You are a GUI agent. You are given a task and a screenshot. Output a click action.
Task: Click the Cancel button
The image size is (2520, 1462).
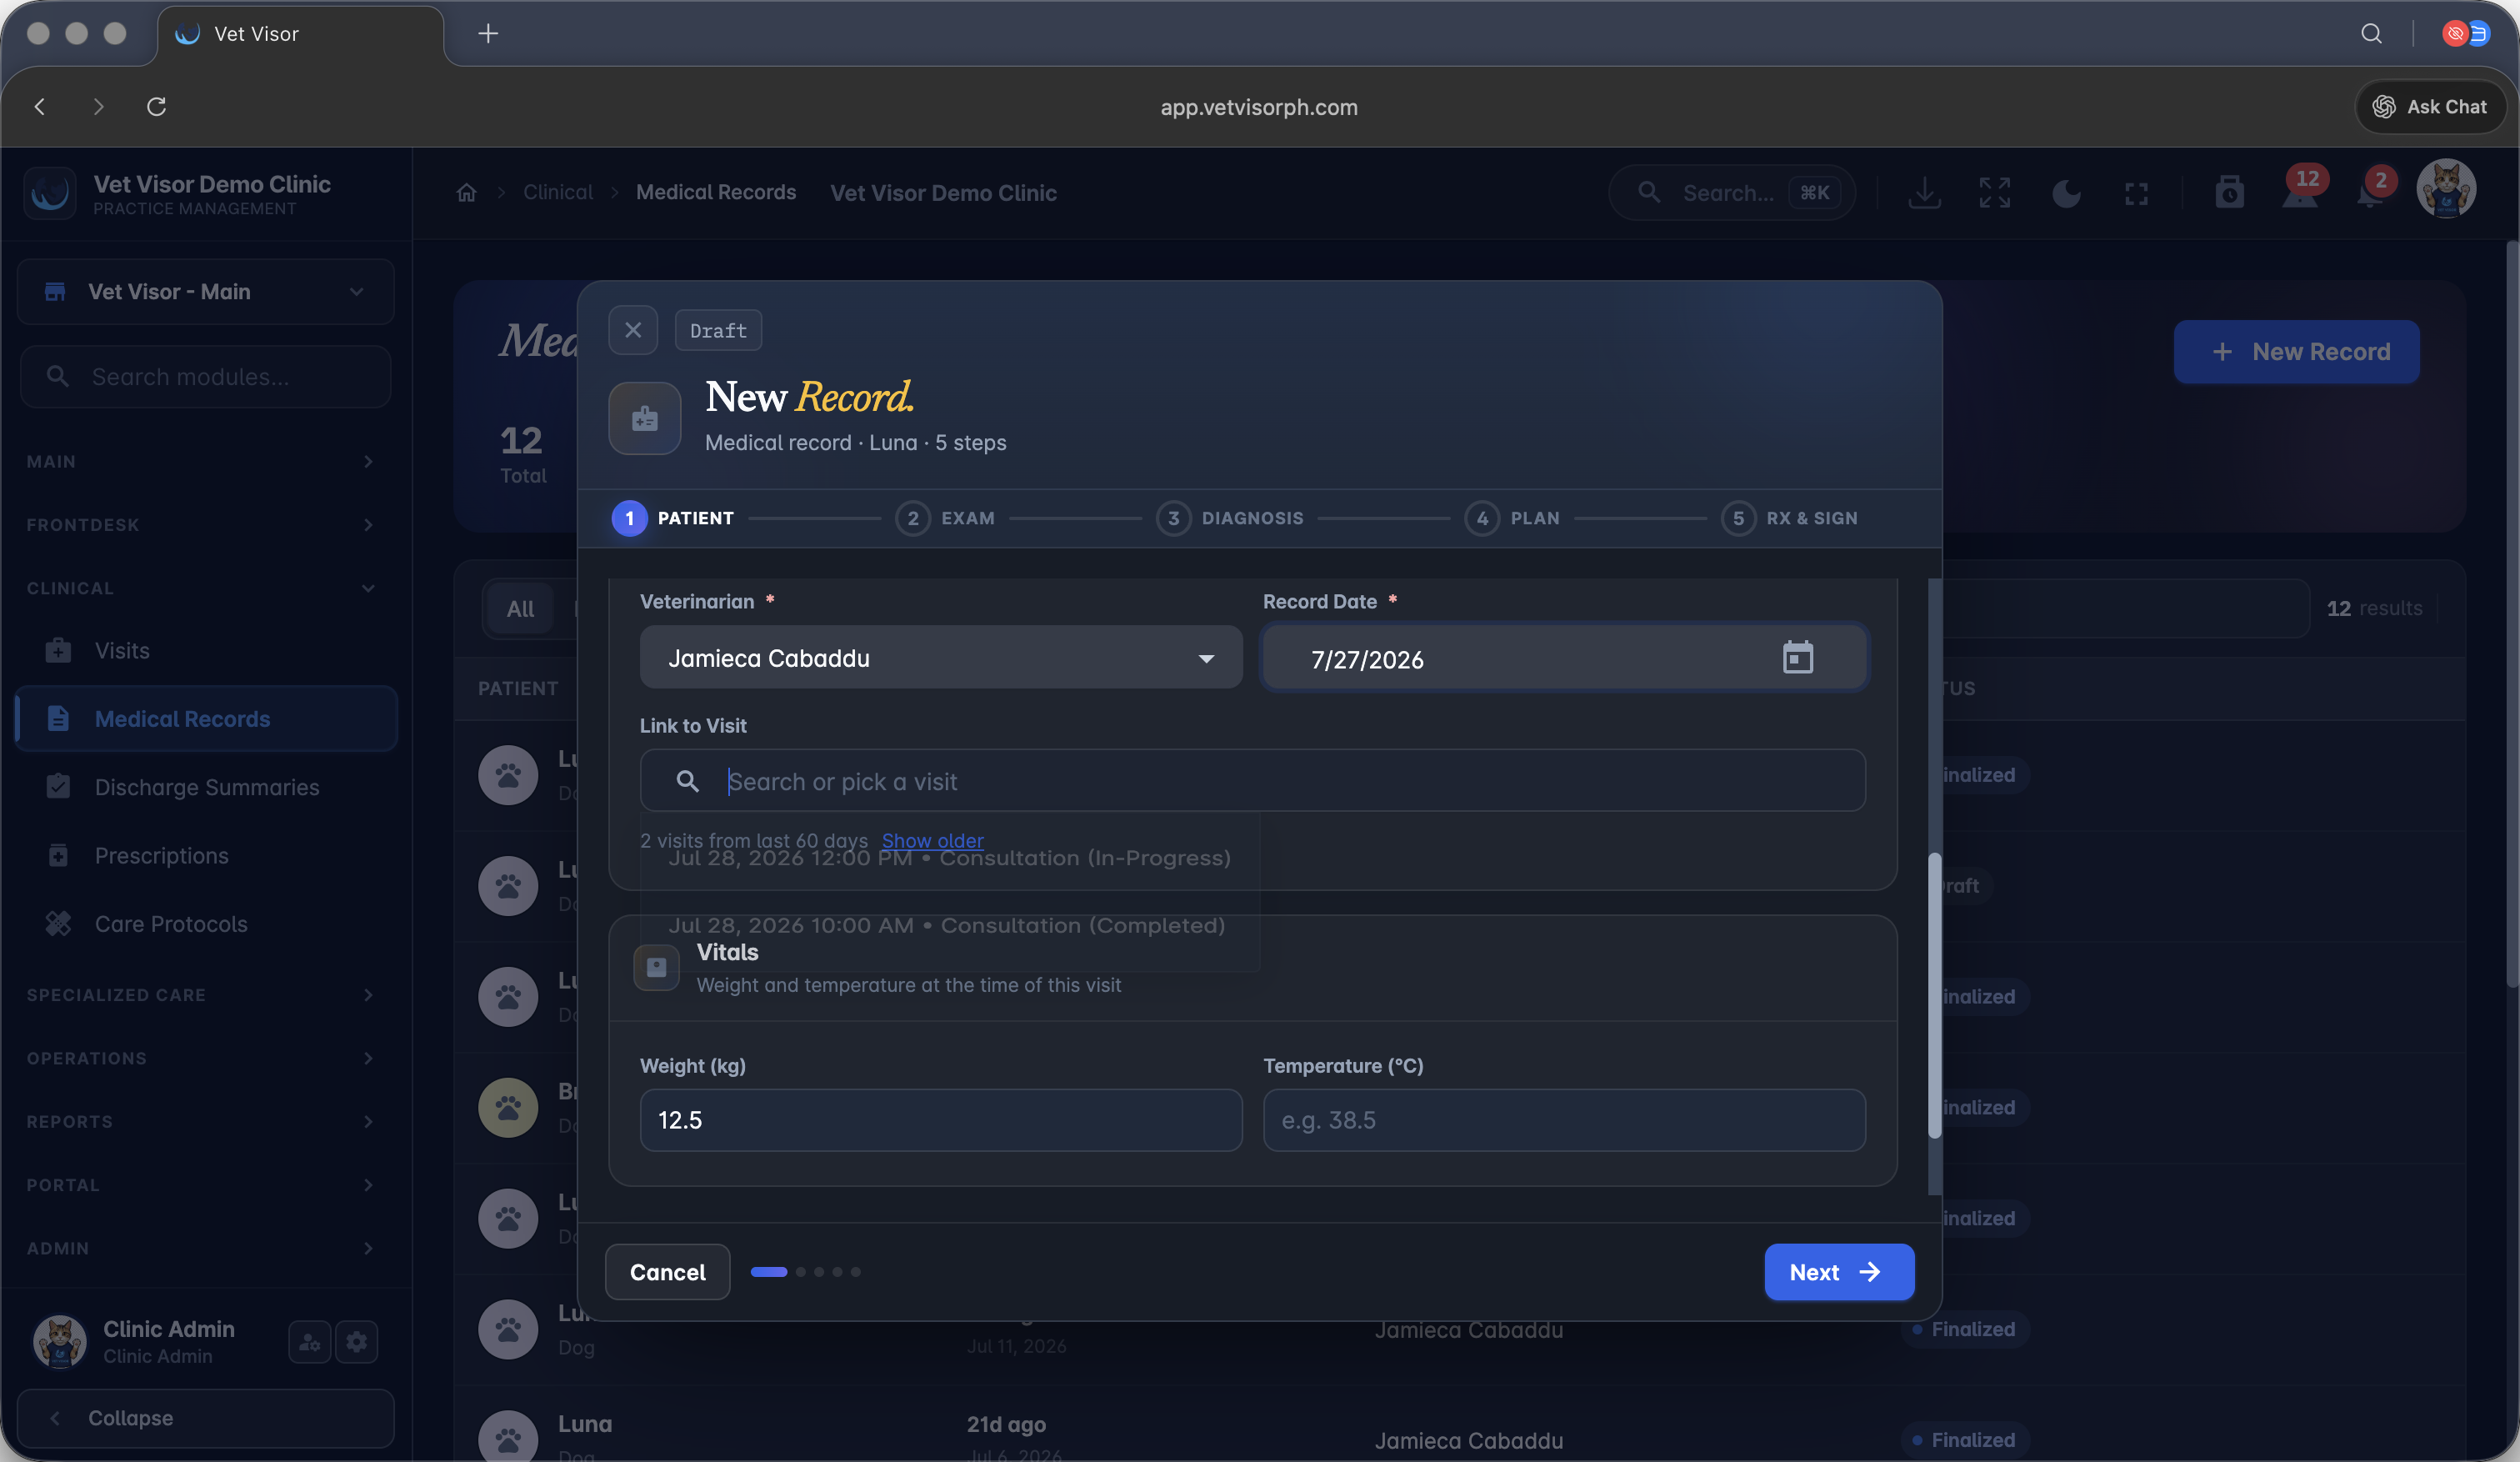[x=667, y=1272]
